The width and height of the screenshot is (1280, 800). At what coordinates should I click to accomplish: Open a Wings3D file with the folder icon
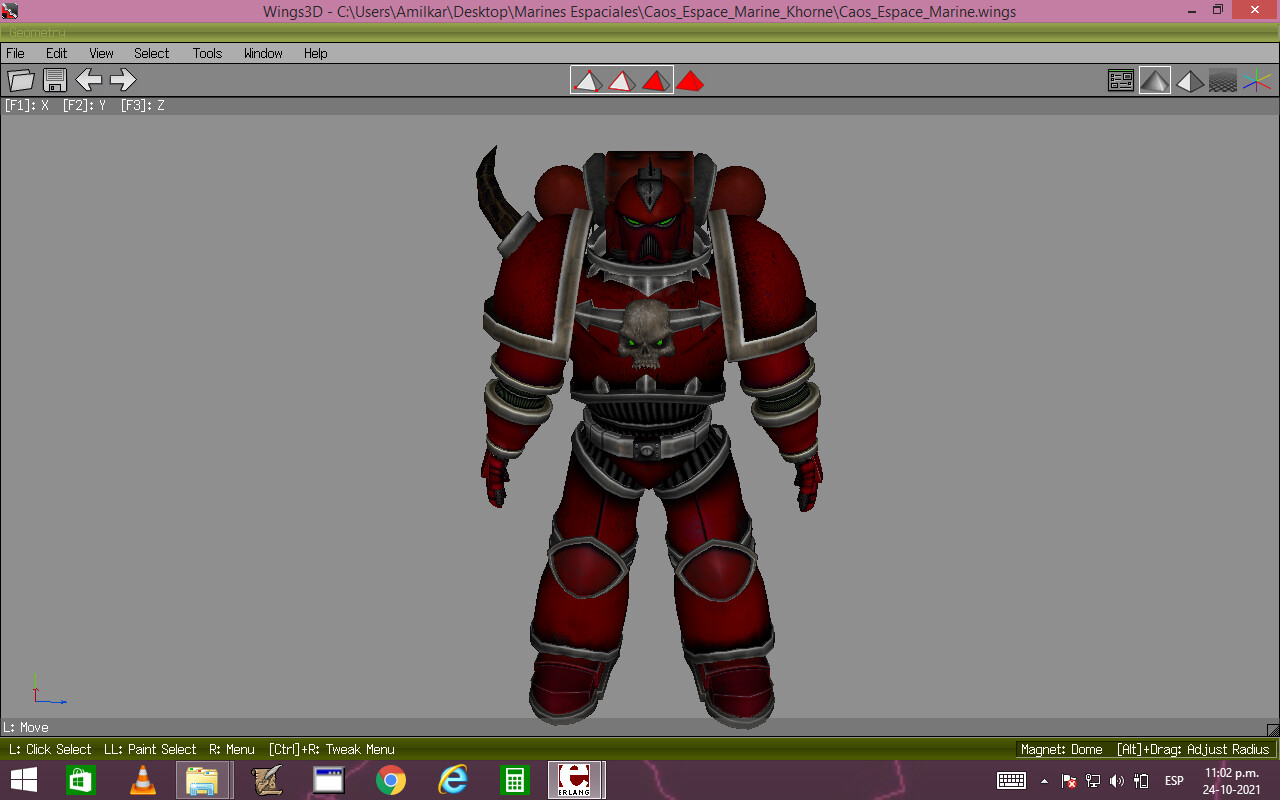20,80
